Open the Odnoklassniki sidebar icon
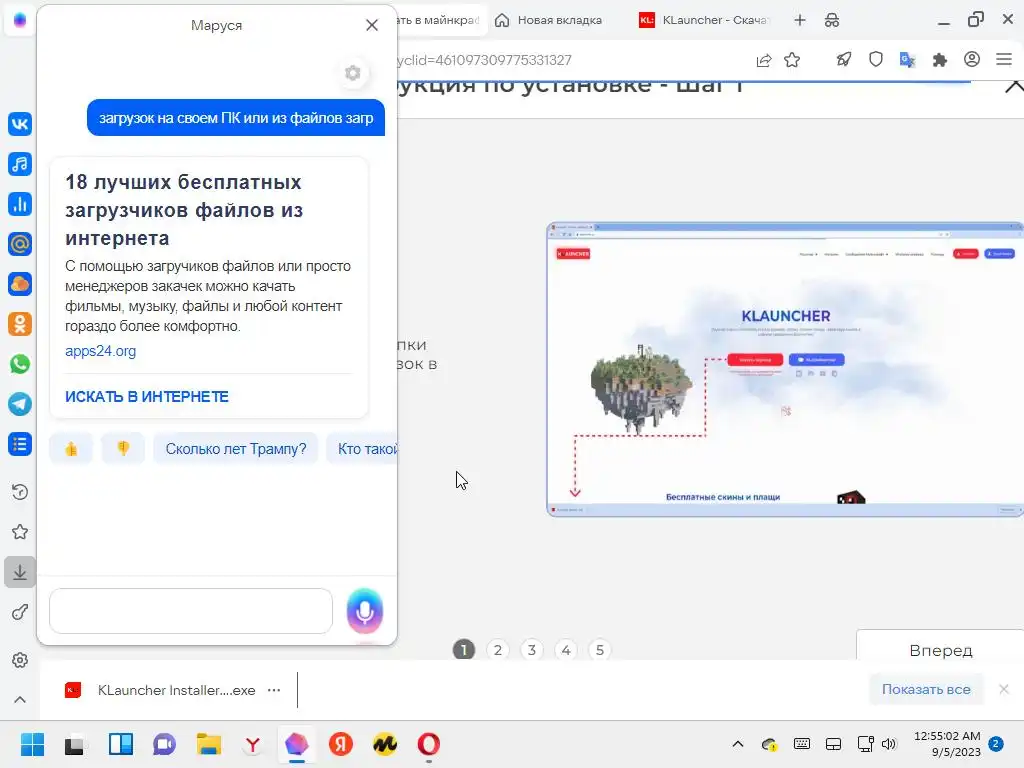 click(20, 324)
